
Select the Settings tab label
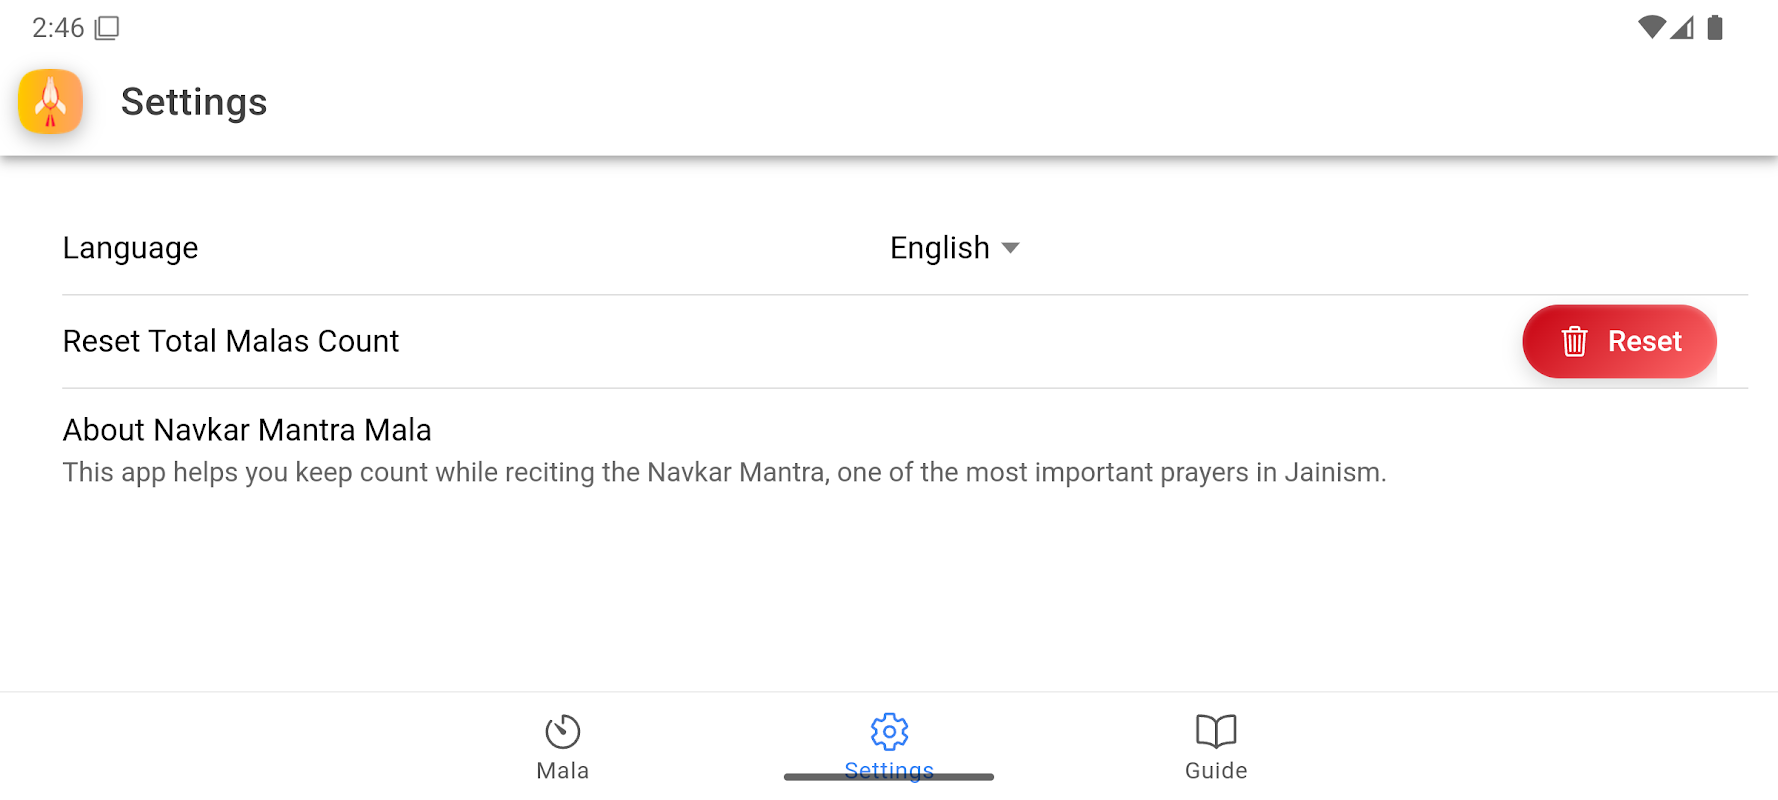pos(889,771)
